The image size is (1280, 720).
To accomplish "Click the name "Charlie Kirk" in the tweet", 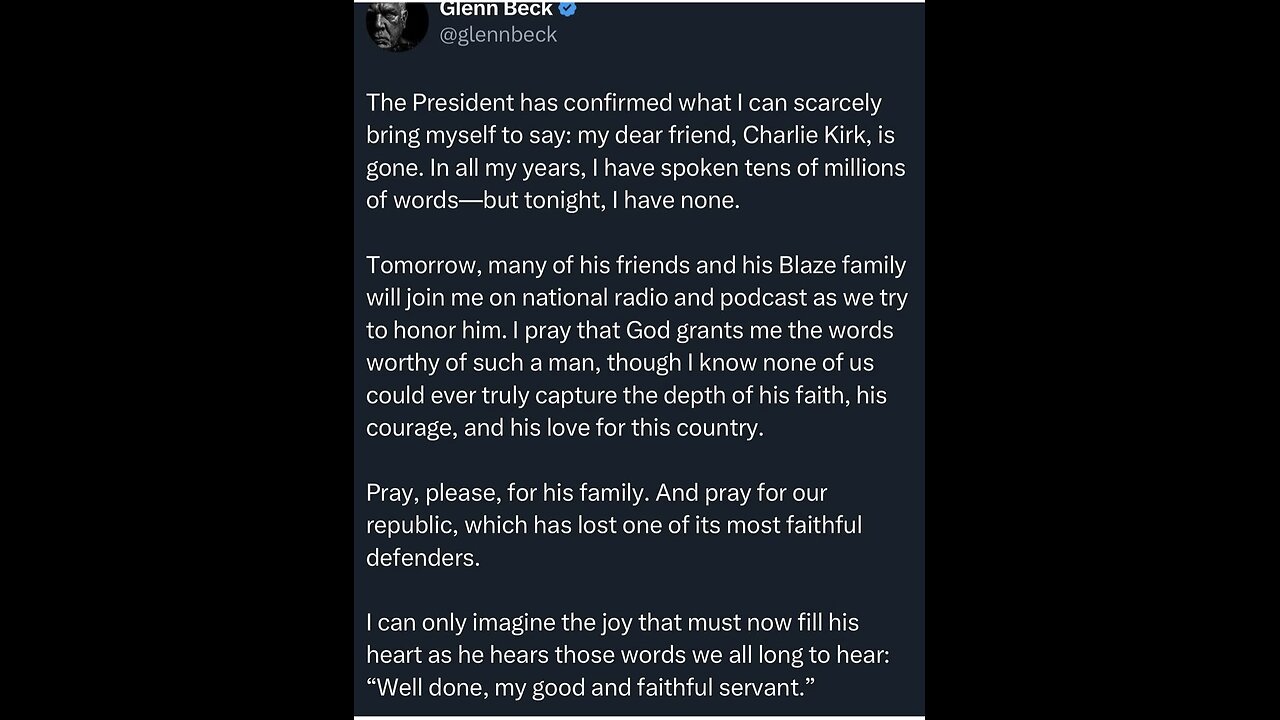I will pyautogui.click(x=806, y=135).
